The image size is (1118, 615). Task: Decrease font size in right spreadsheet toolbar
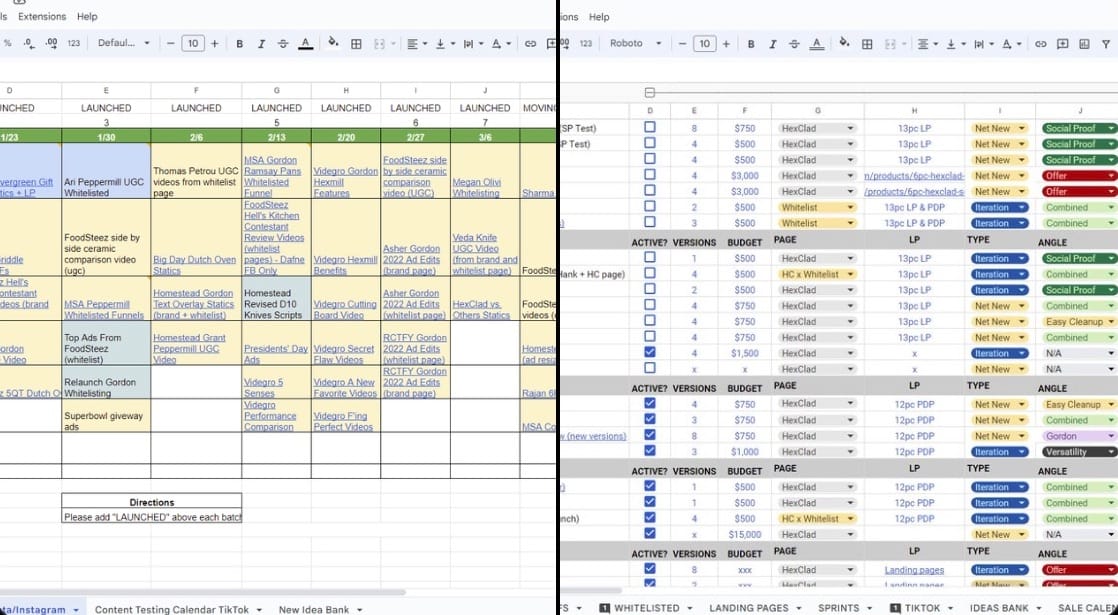click(682, 43)
